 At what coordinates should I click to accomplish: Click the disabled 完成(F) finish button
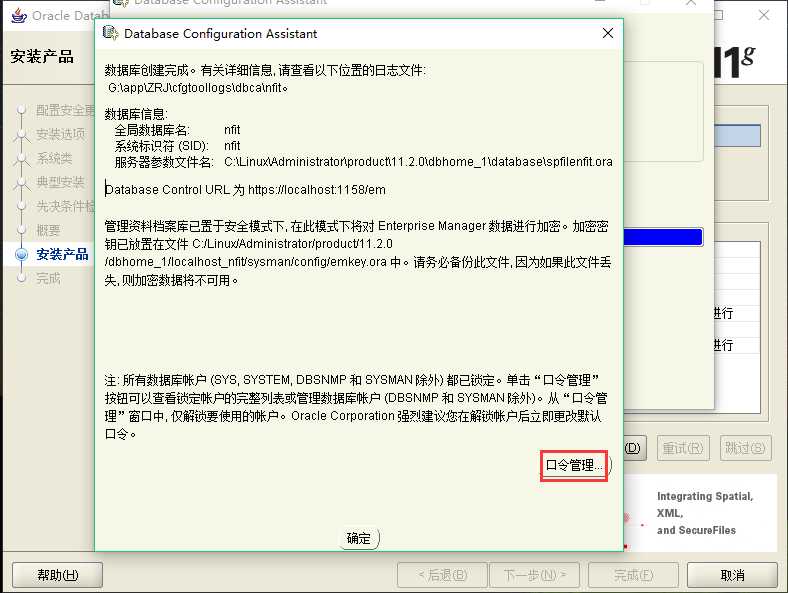(x=633, y=575)
